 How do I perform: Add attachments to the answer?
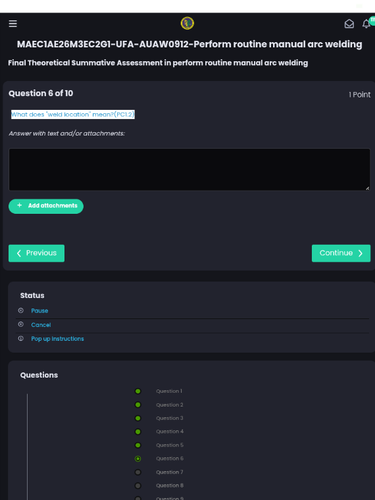46,206
